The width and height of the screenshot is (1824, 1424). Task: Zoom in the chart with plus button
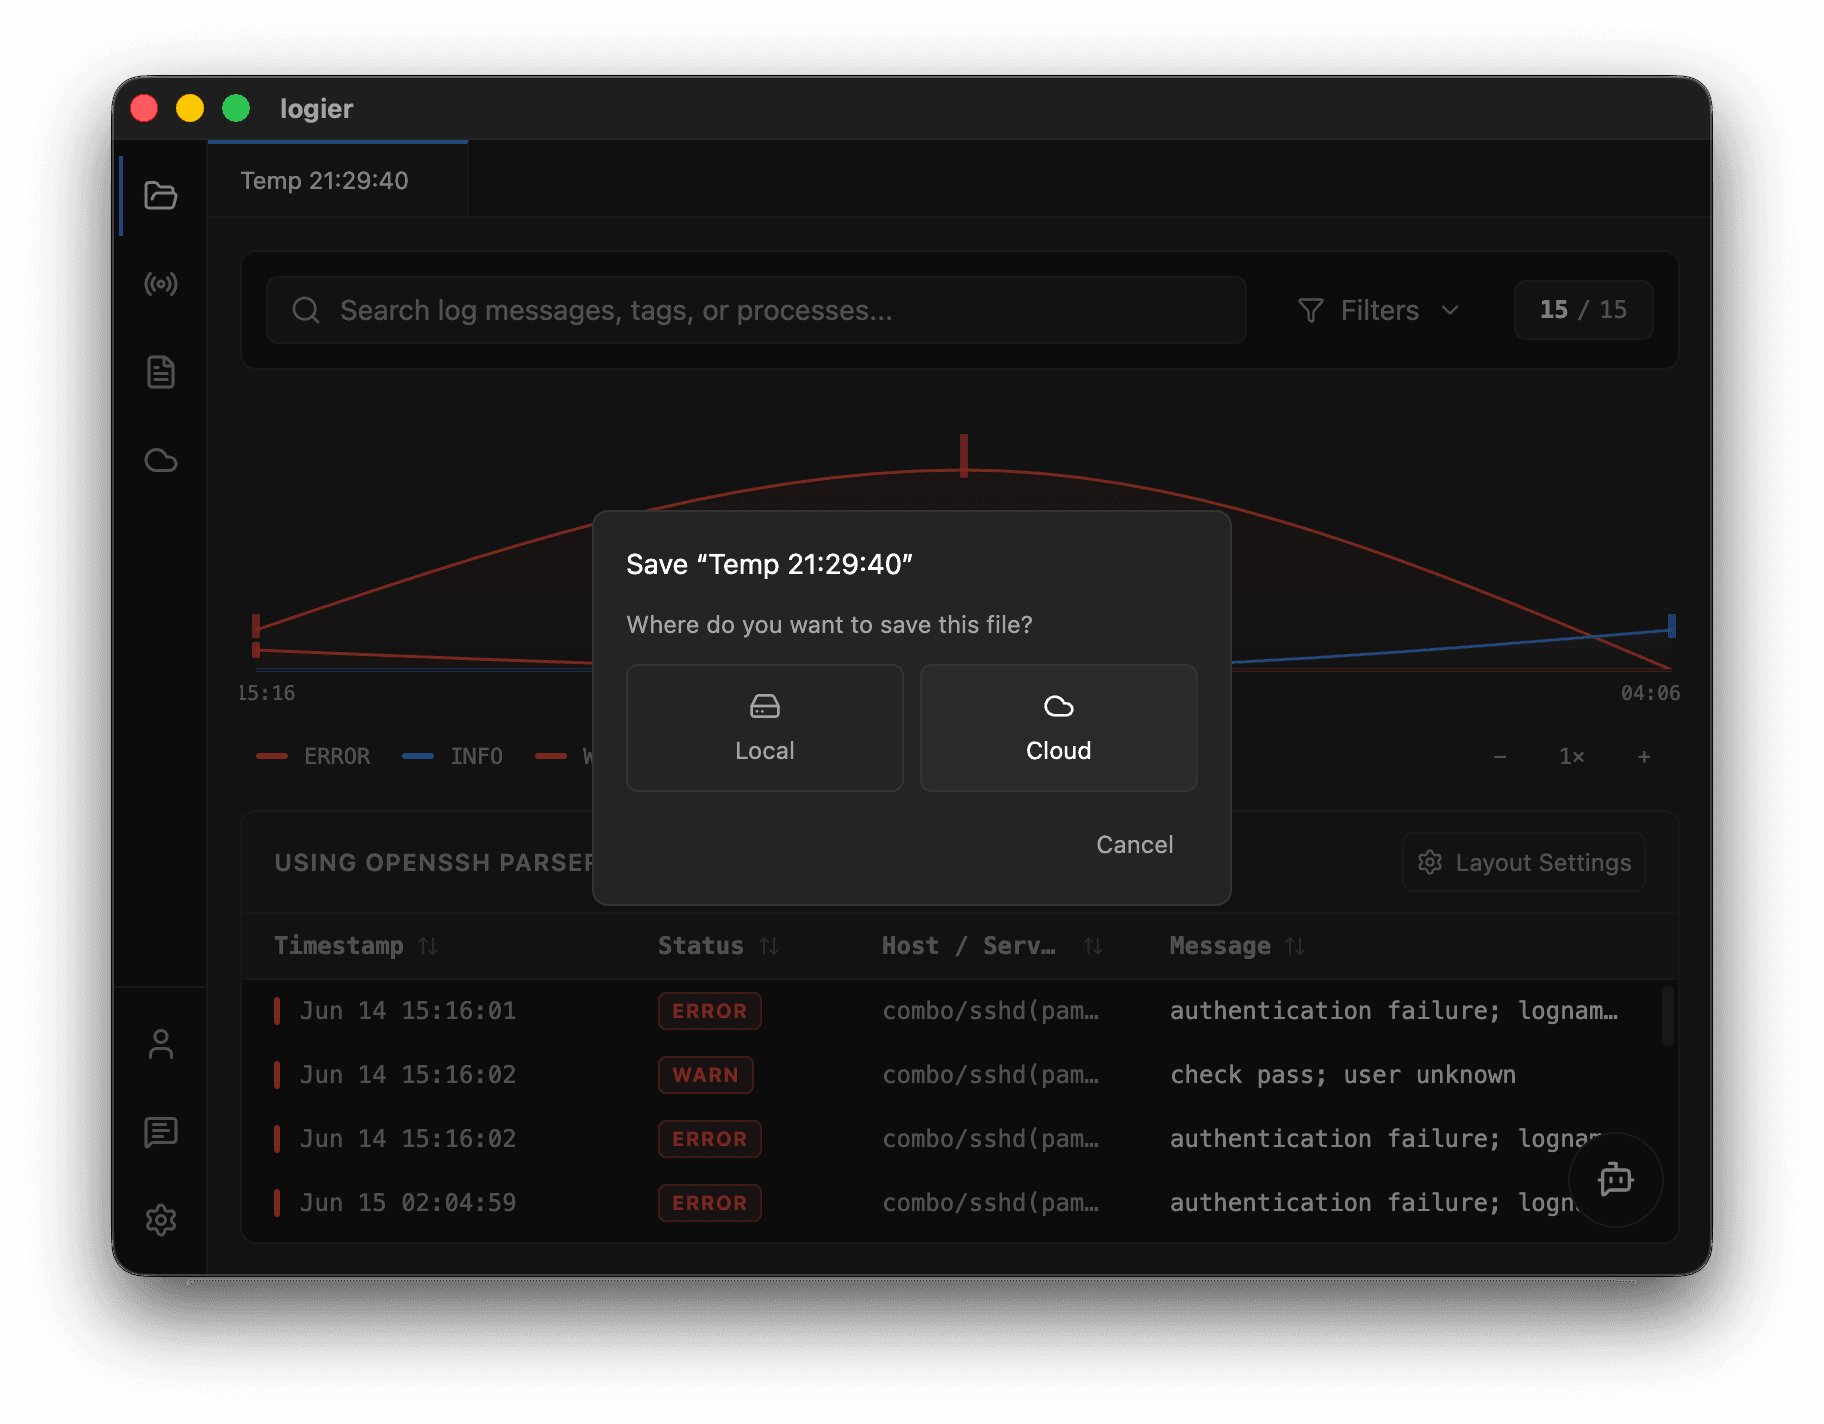pos(1644,757)
